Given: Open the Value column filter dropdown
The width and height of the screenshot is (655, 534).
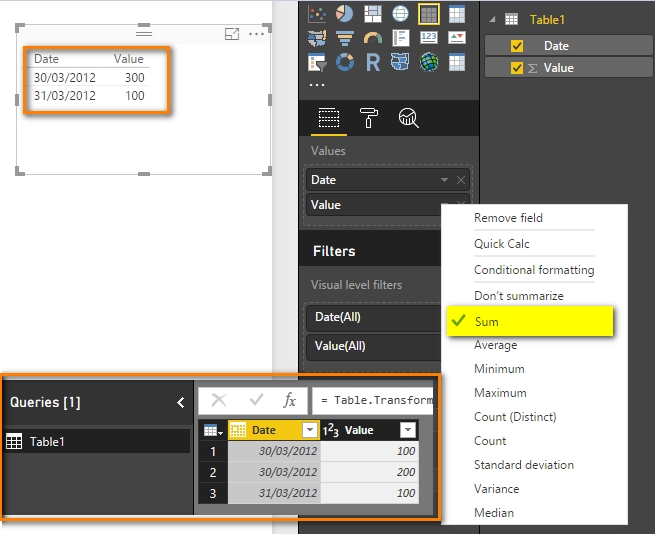Looking at the screenshot, I should 408,430.
